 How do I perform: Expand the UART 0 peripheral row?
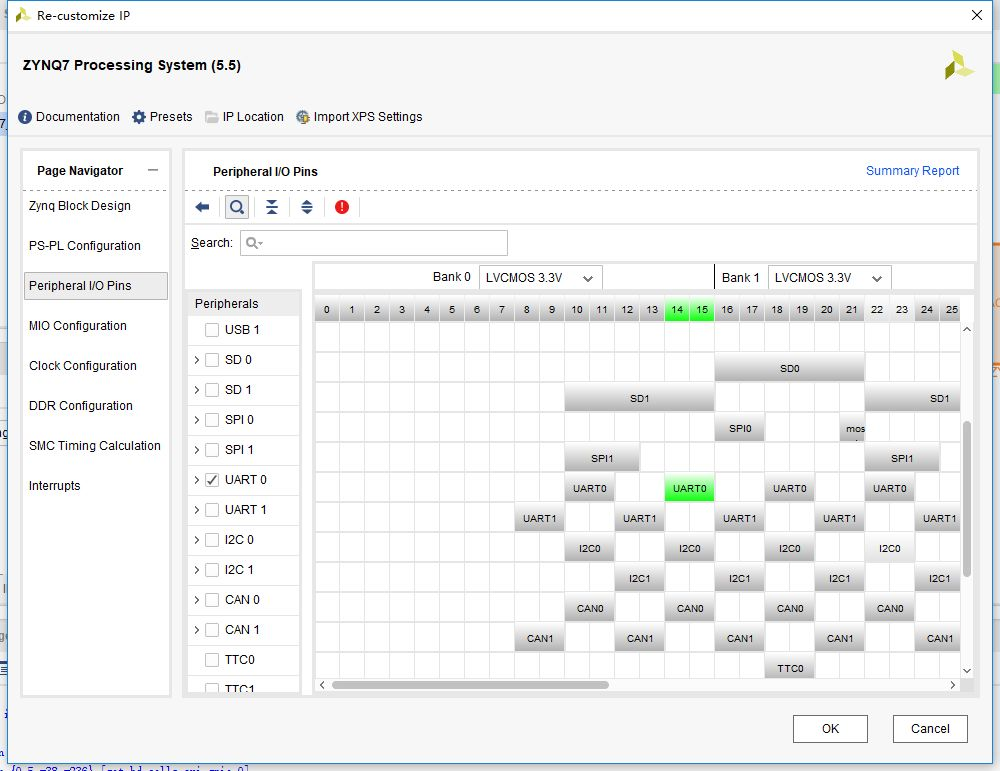coord(196,480)
